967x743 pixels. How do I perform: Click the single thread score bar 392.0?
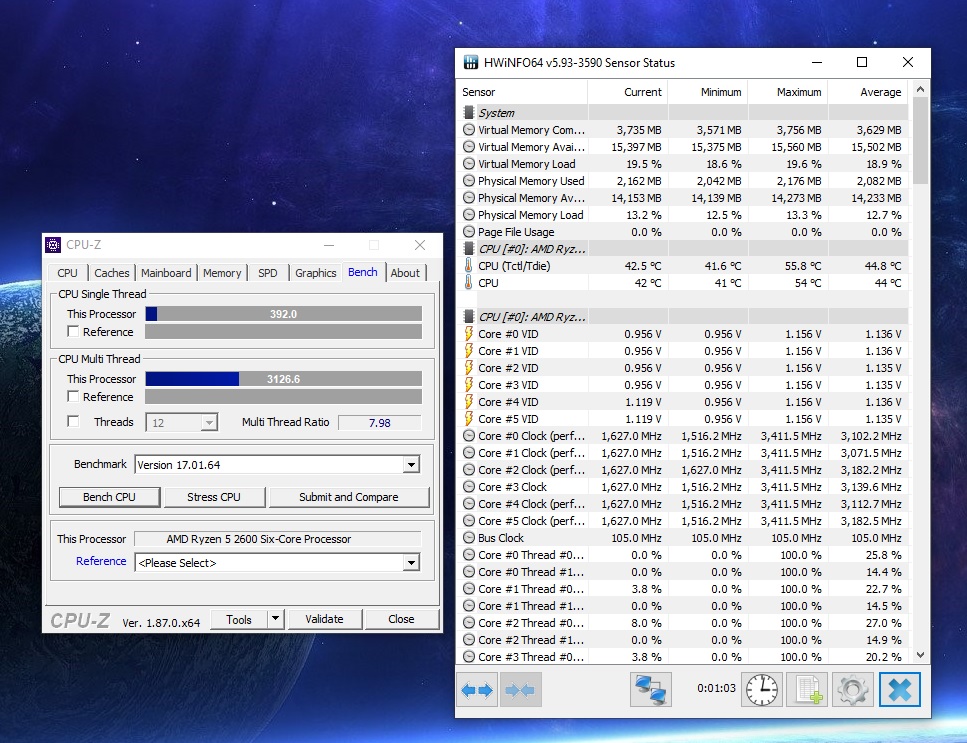coord(284,314)
